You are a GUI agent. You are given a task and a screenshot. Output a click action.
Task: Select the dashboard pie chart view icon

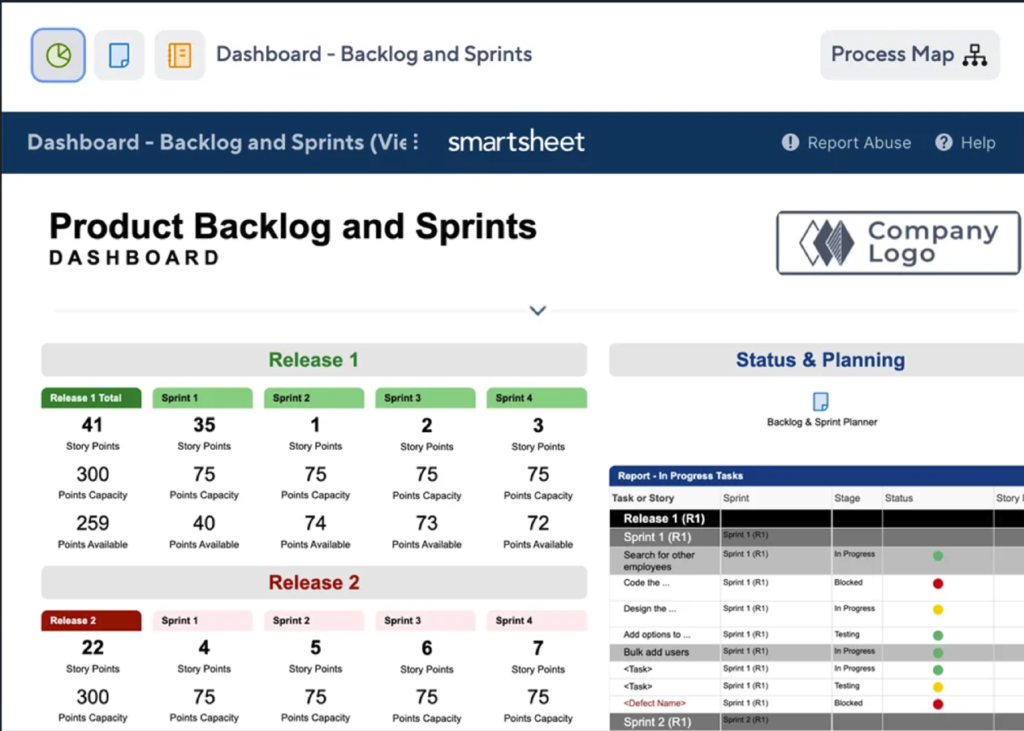pyautogui.click(x=58, y=55)
